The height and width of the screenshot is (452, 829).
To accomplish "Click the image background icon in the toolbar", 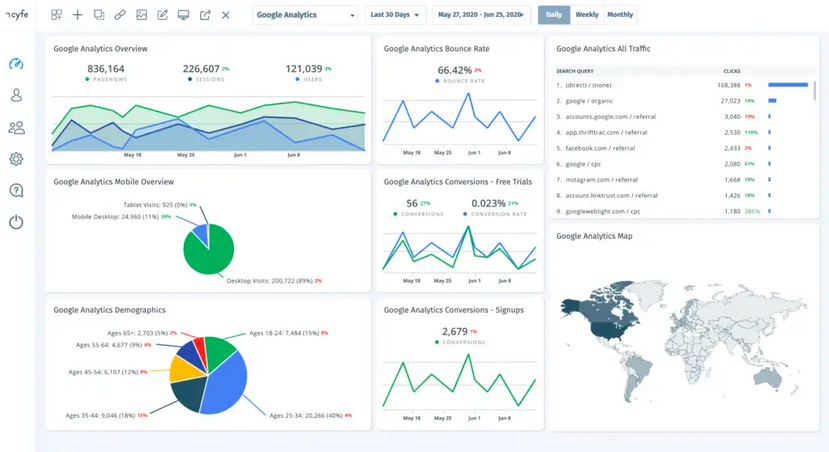I will 141,15.
